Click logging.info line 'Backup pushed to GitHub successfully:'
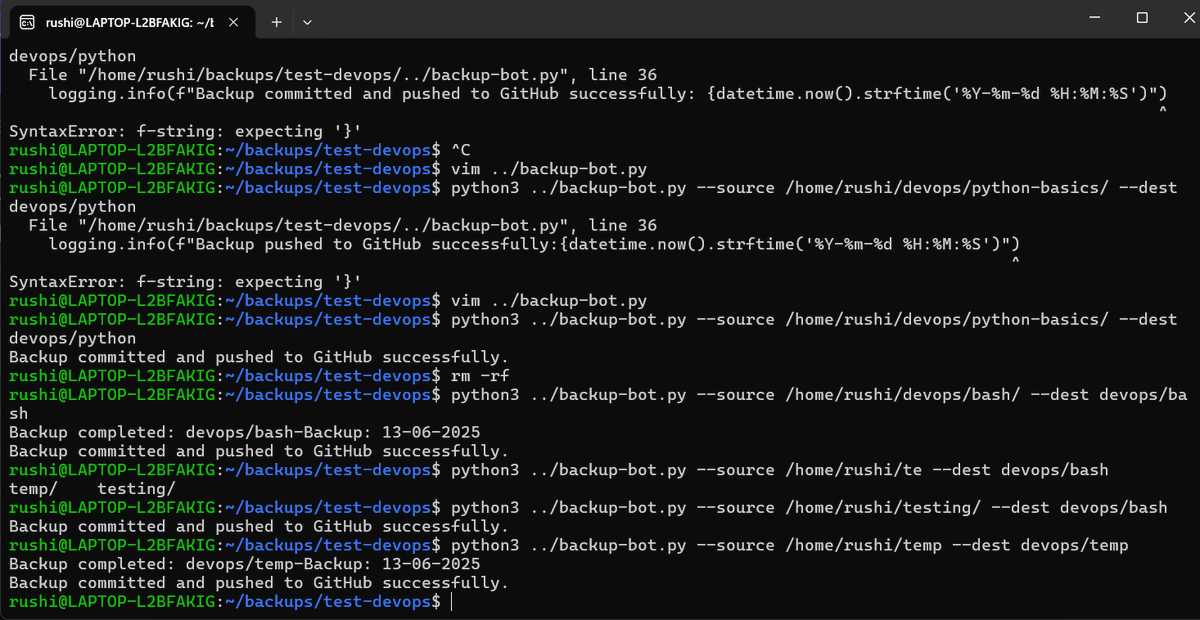This screenshot has height=620, width=1200. pyautogui.click(x=534, y=244)
